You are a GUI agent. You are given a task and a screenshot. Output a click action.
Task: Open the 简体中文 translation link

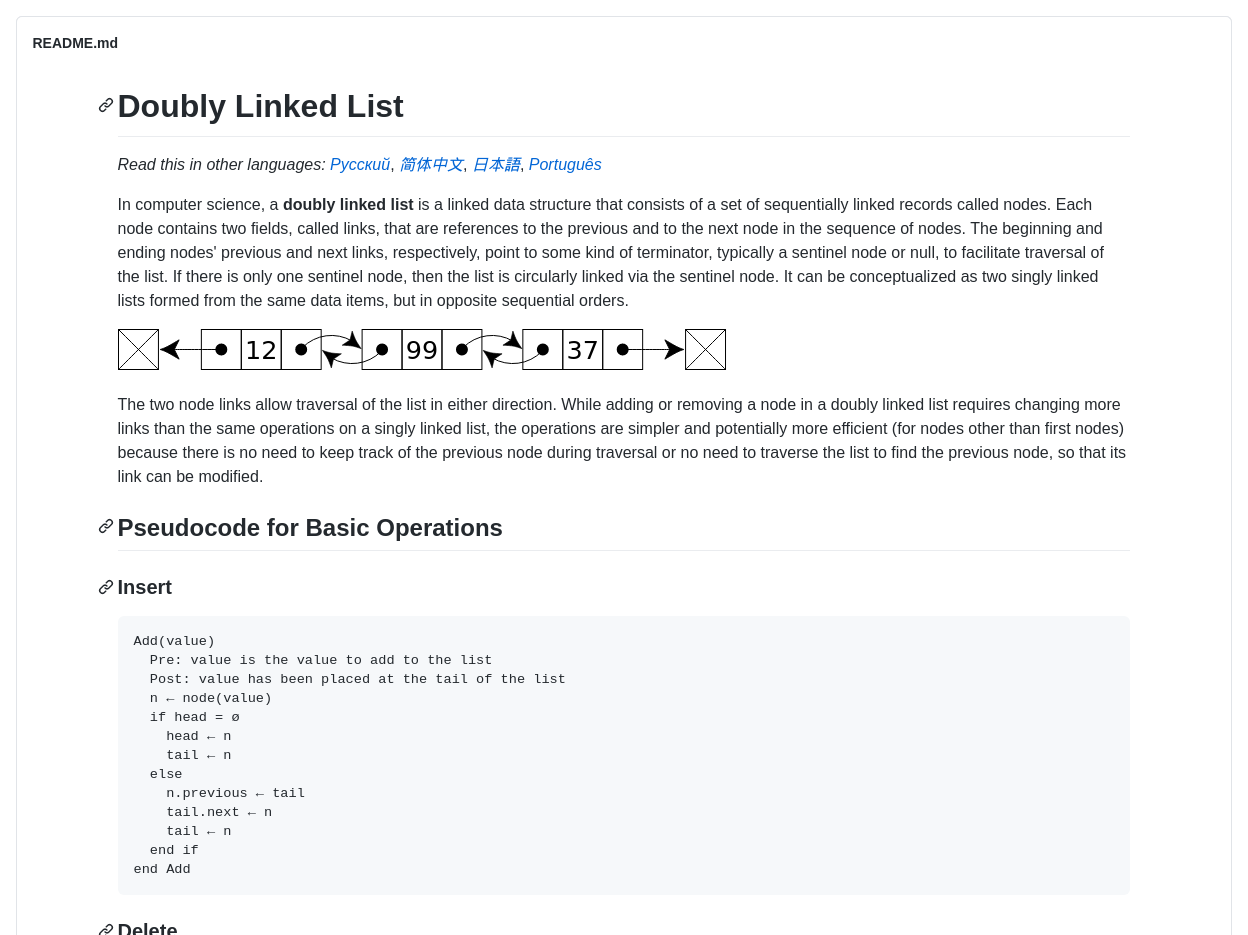pyautogui.click(x=431, y=164)
